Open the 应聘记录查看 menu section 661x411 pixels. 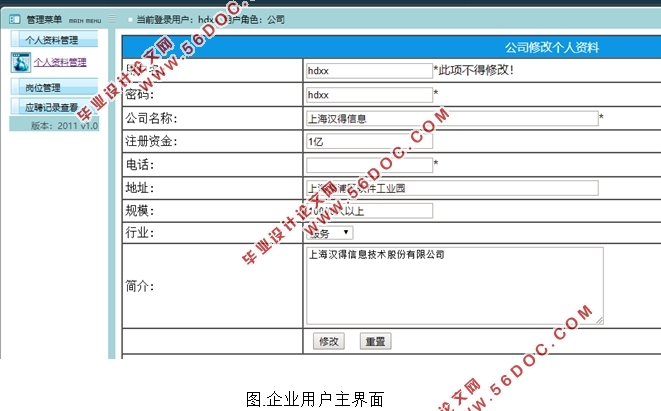pyautogui.click(x=54, y=107)
